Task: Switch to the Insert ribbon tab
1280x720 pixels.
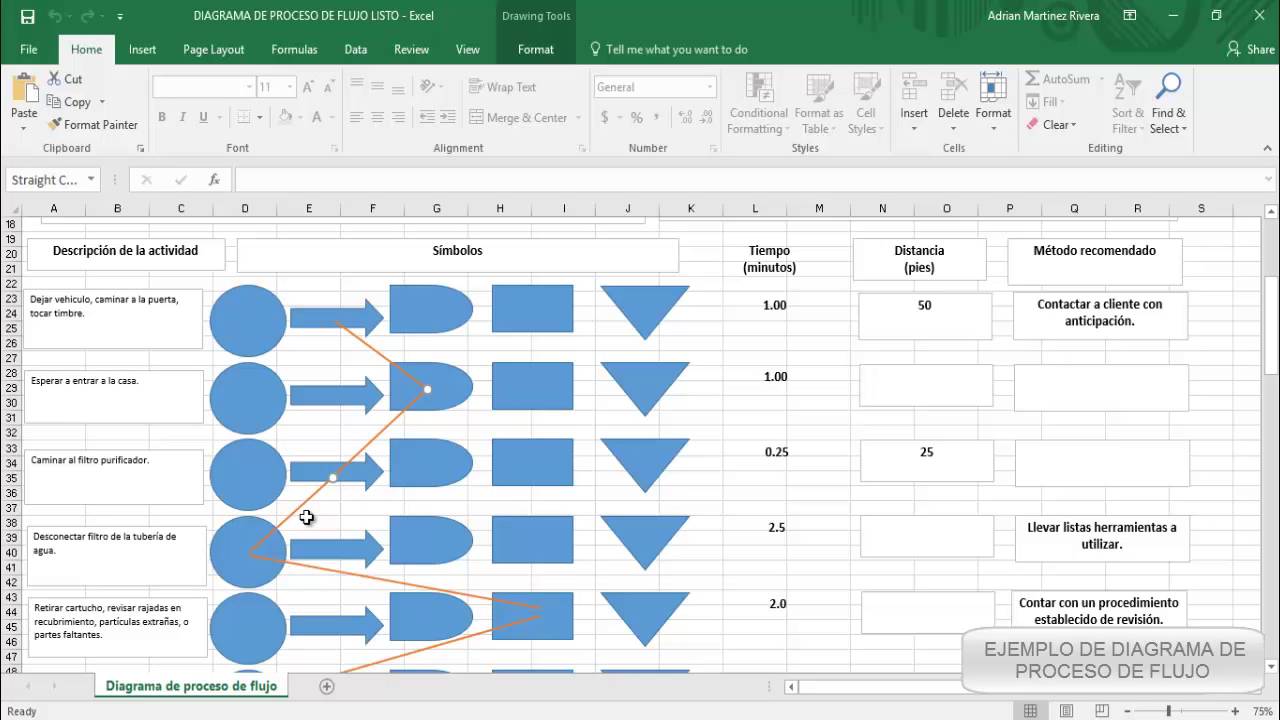Action: [x=142, y=49]
